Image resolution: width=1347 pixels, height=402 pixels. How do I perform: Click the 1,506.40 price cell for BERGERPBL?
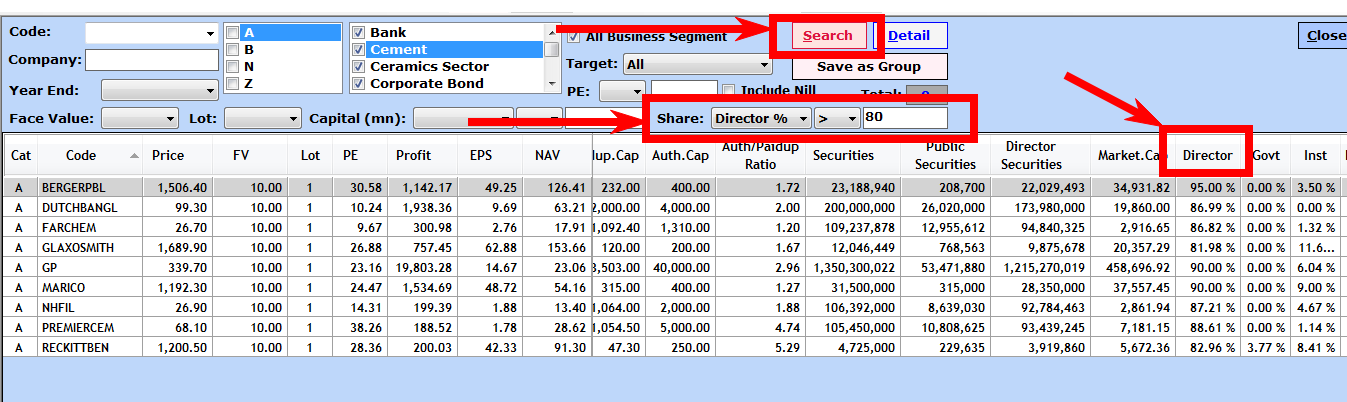coord(178,187)
